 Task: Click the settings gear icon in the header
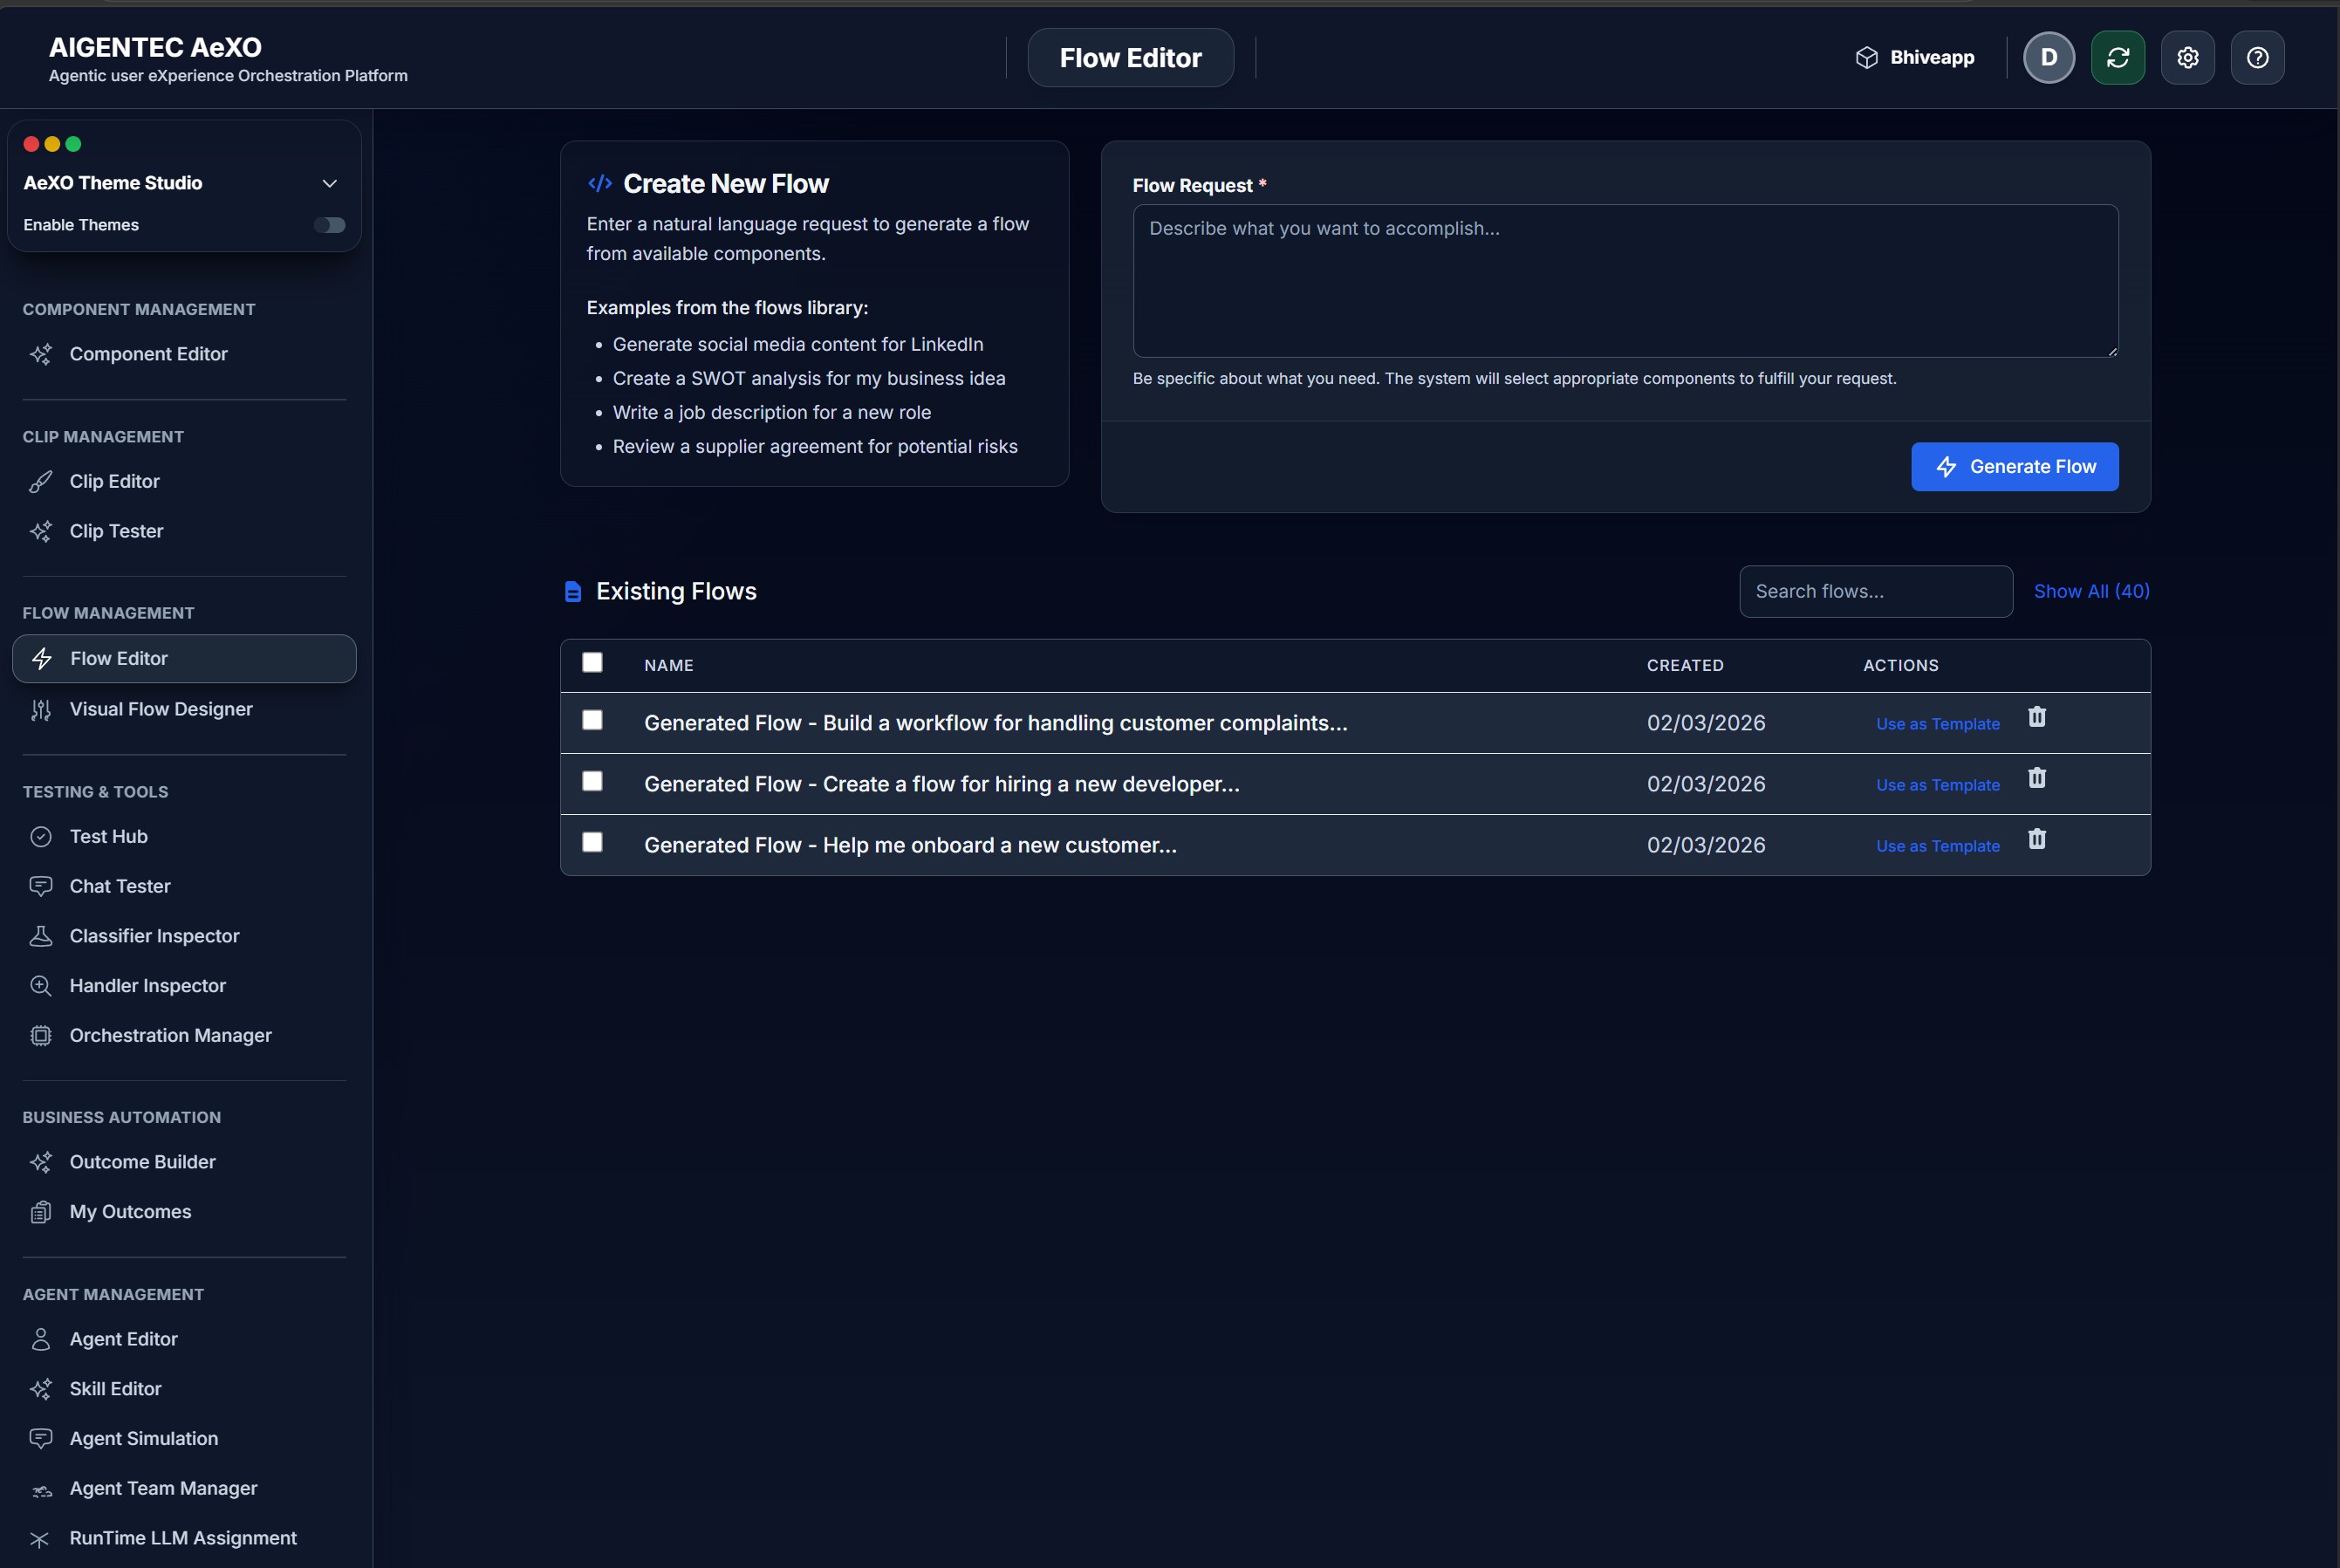2188,57
